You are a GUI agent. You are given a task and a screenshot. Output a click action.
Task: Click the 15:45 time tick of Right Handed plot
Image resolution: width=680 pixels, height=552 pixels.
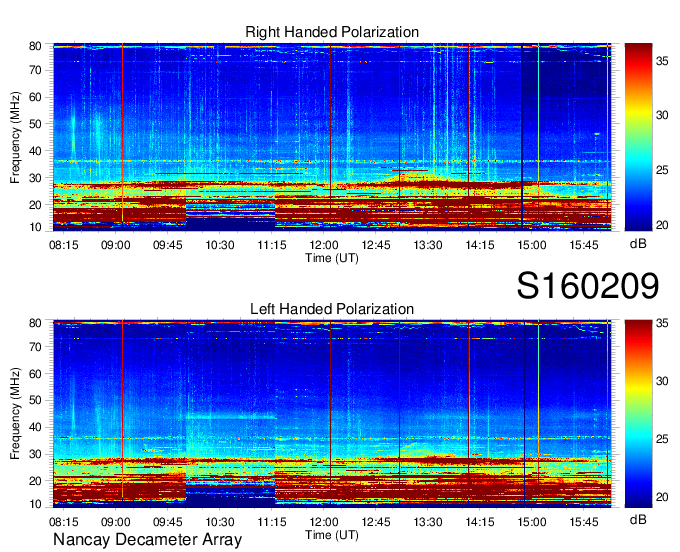coord(584,245)
